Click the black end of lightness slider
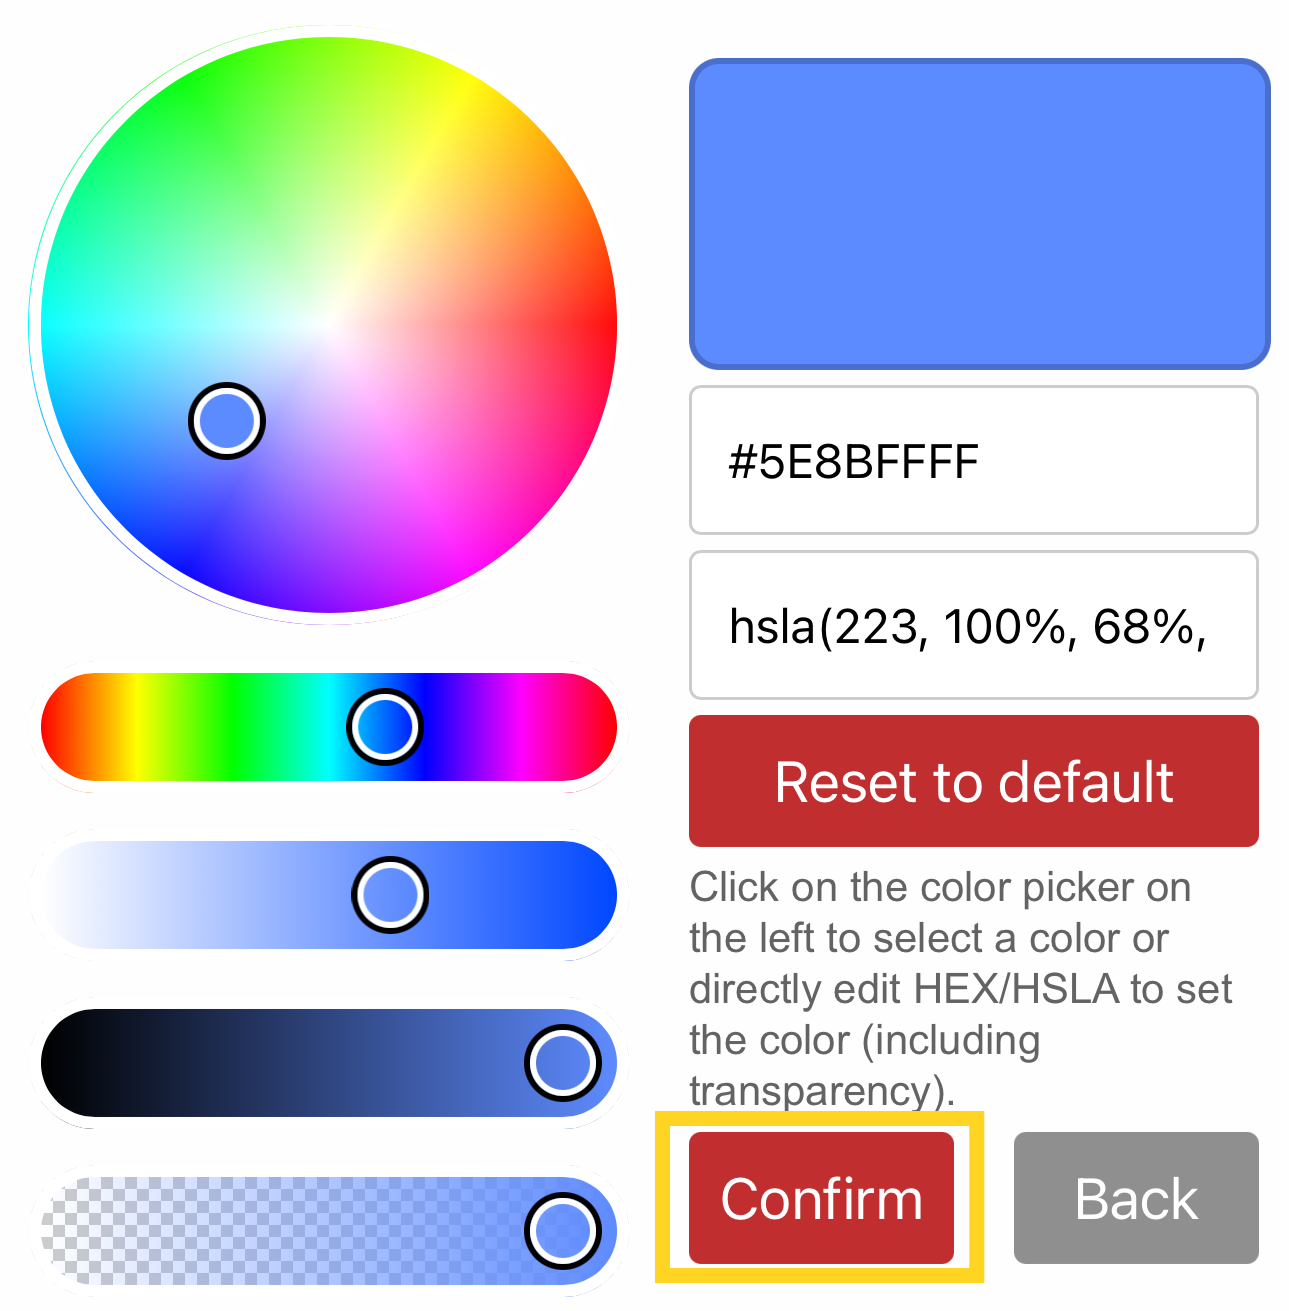This screenshot has width=1289, height=1311. pyautogui.click(x=62, y=1063)
